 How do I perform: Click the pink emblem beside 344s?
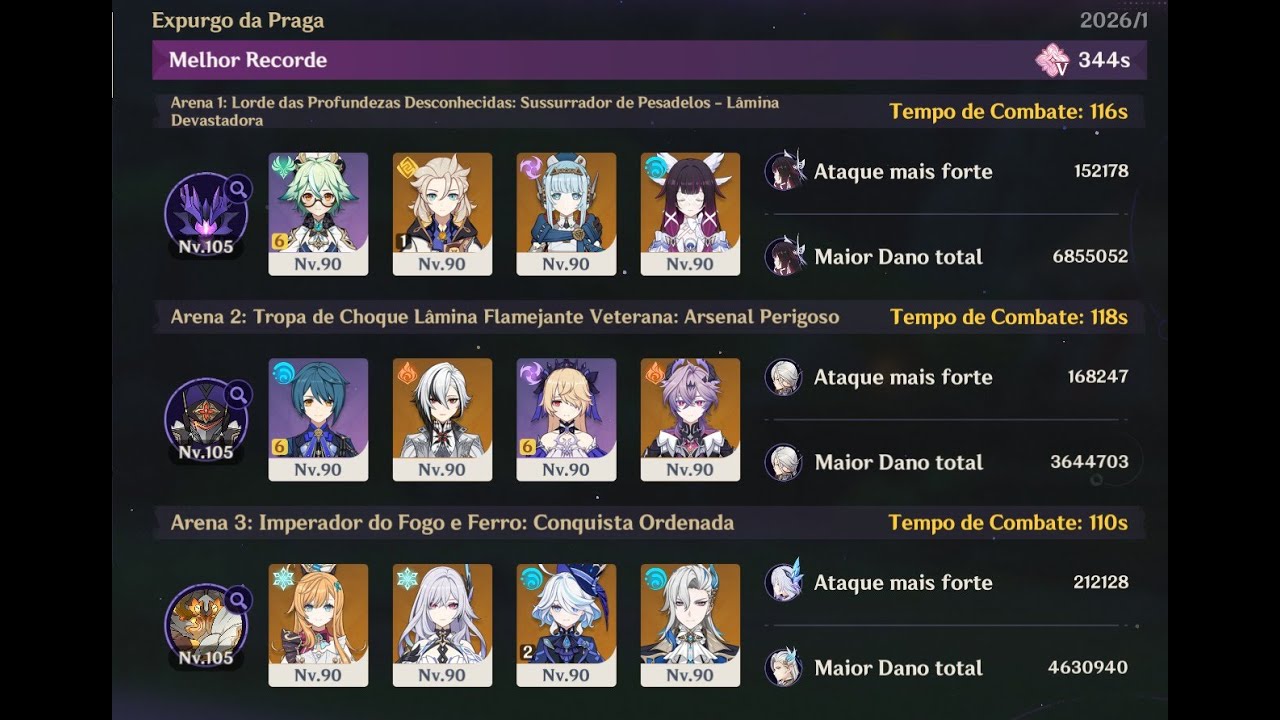point(1052,60)
